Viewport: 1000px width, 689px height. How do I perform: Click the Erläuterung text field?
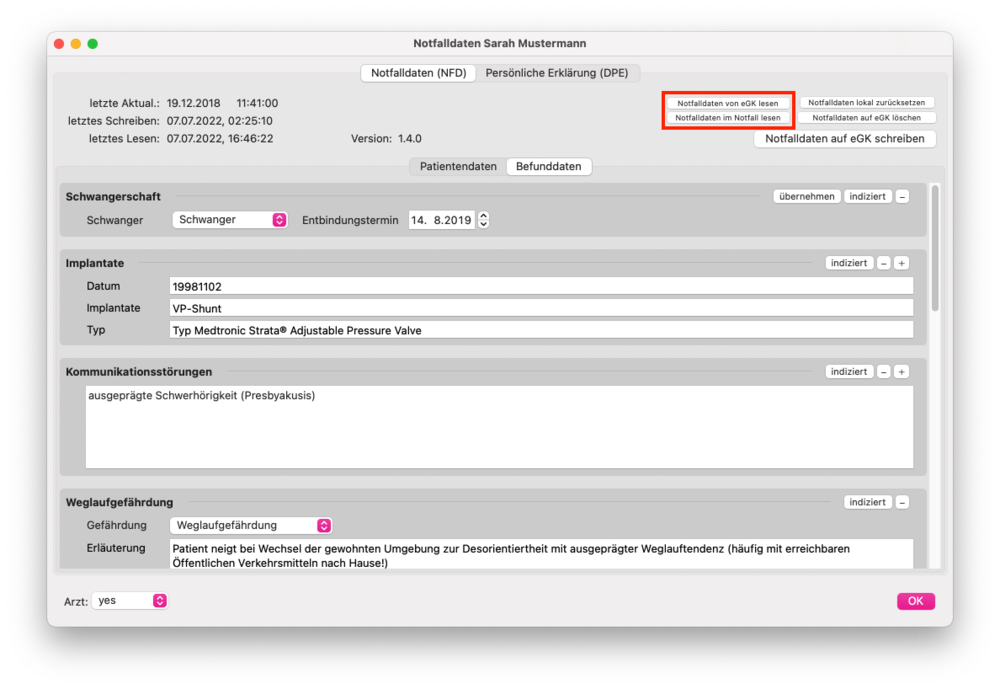click(x=541, y=554)
